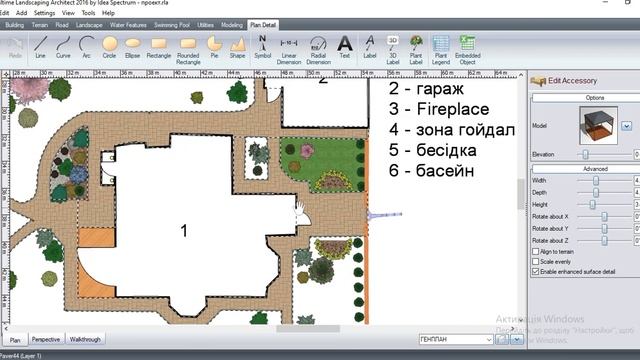Switch to the Landscape tab
The width and height of the screenshot is (640, 360).
pos(89,25)
